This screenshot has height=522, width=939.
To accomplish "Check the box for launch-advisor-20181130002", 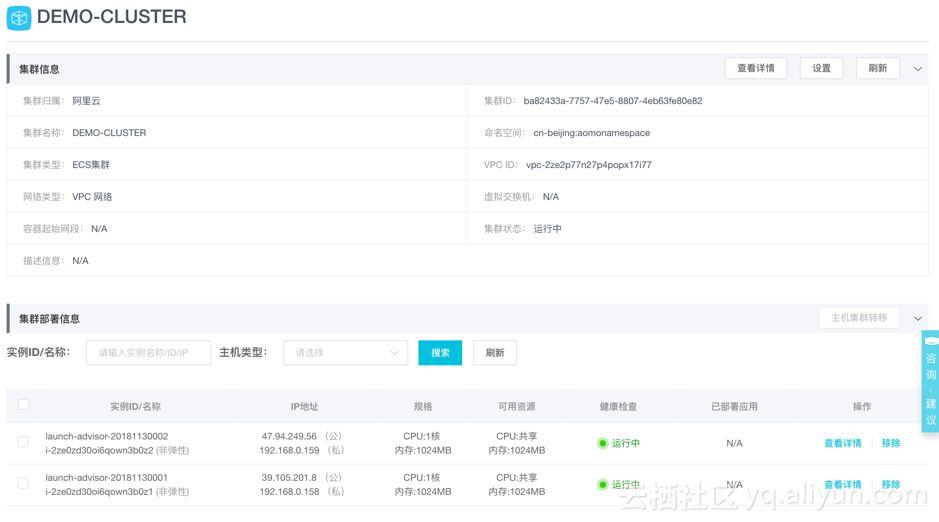I will pyautogui.click(x=23, y=442).
